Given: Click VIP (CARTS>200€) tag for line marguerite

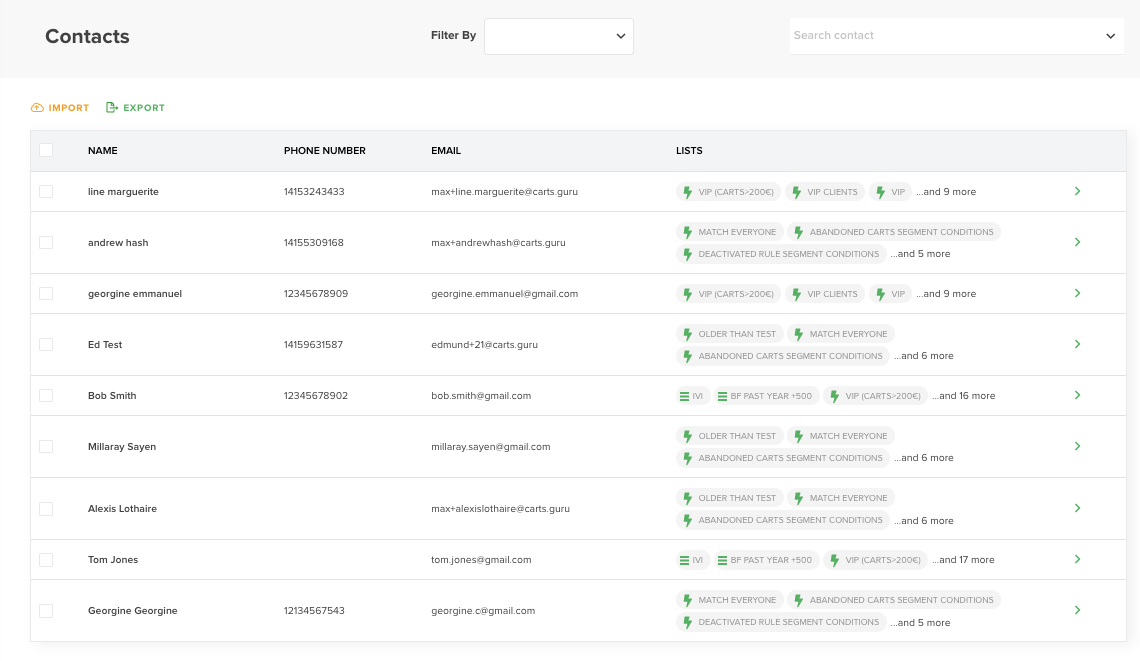Looking at the screenshot, I should pyautogui.click(x=728, y=192).
